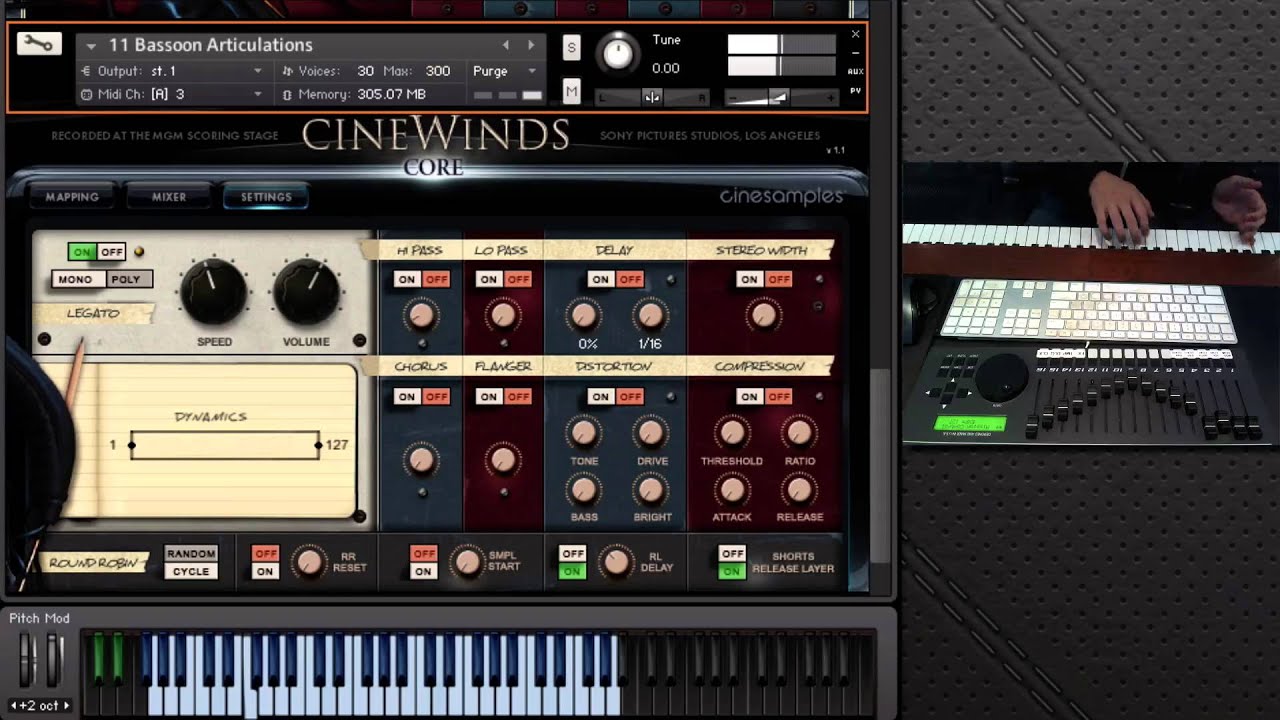Click the Compression Release knob

(x=798, y=490)
